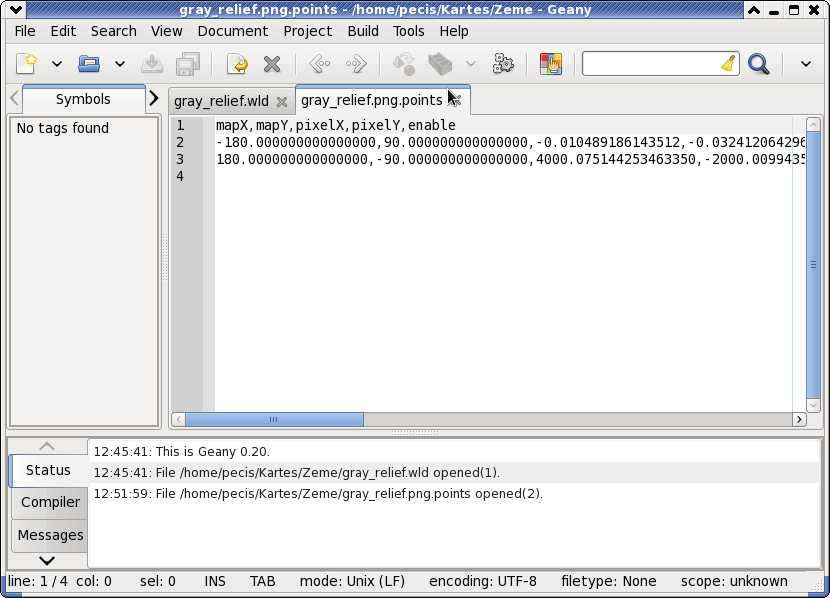This screenshot has height=598, width=830.
Task: Open the Edit menu
Action: tap(63, 31)
